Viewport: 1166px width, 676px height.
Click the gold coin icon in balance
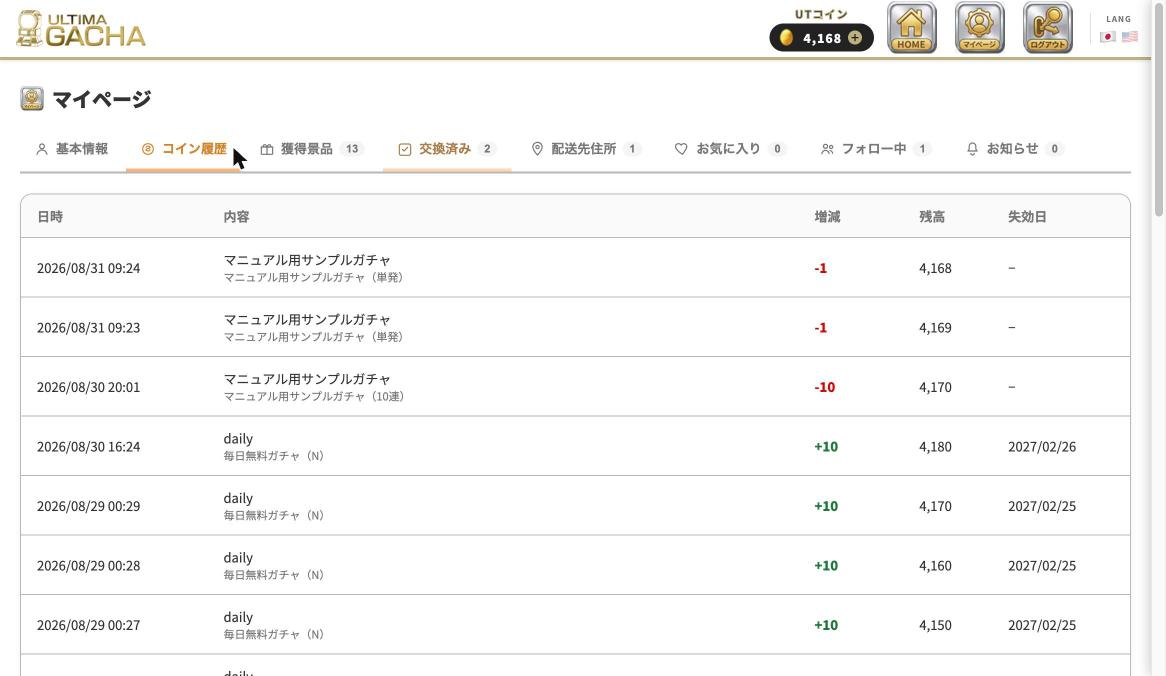[x=786, y=38]
